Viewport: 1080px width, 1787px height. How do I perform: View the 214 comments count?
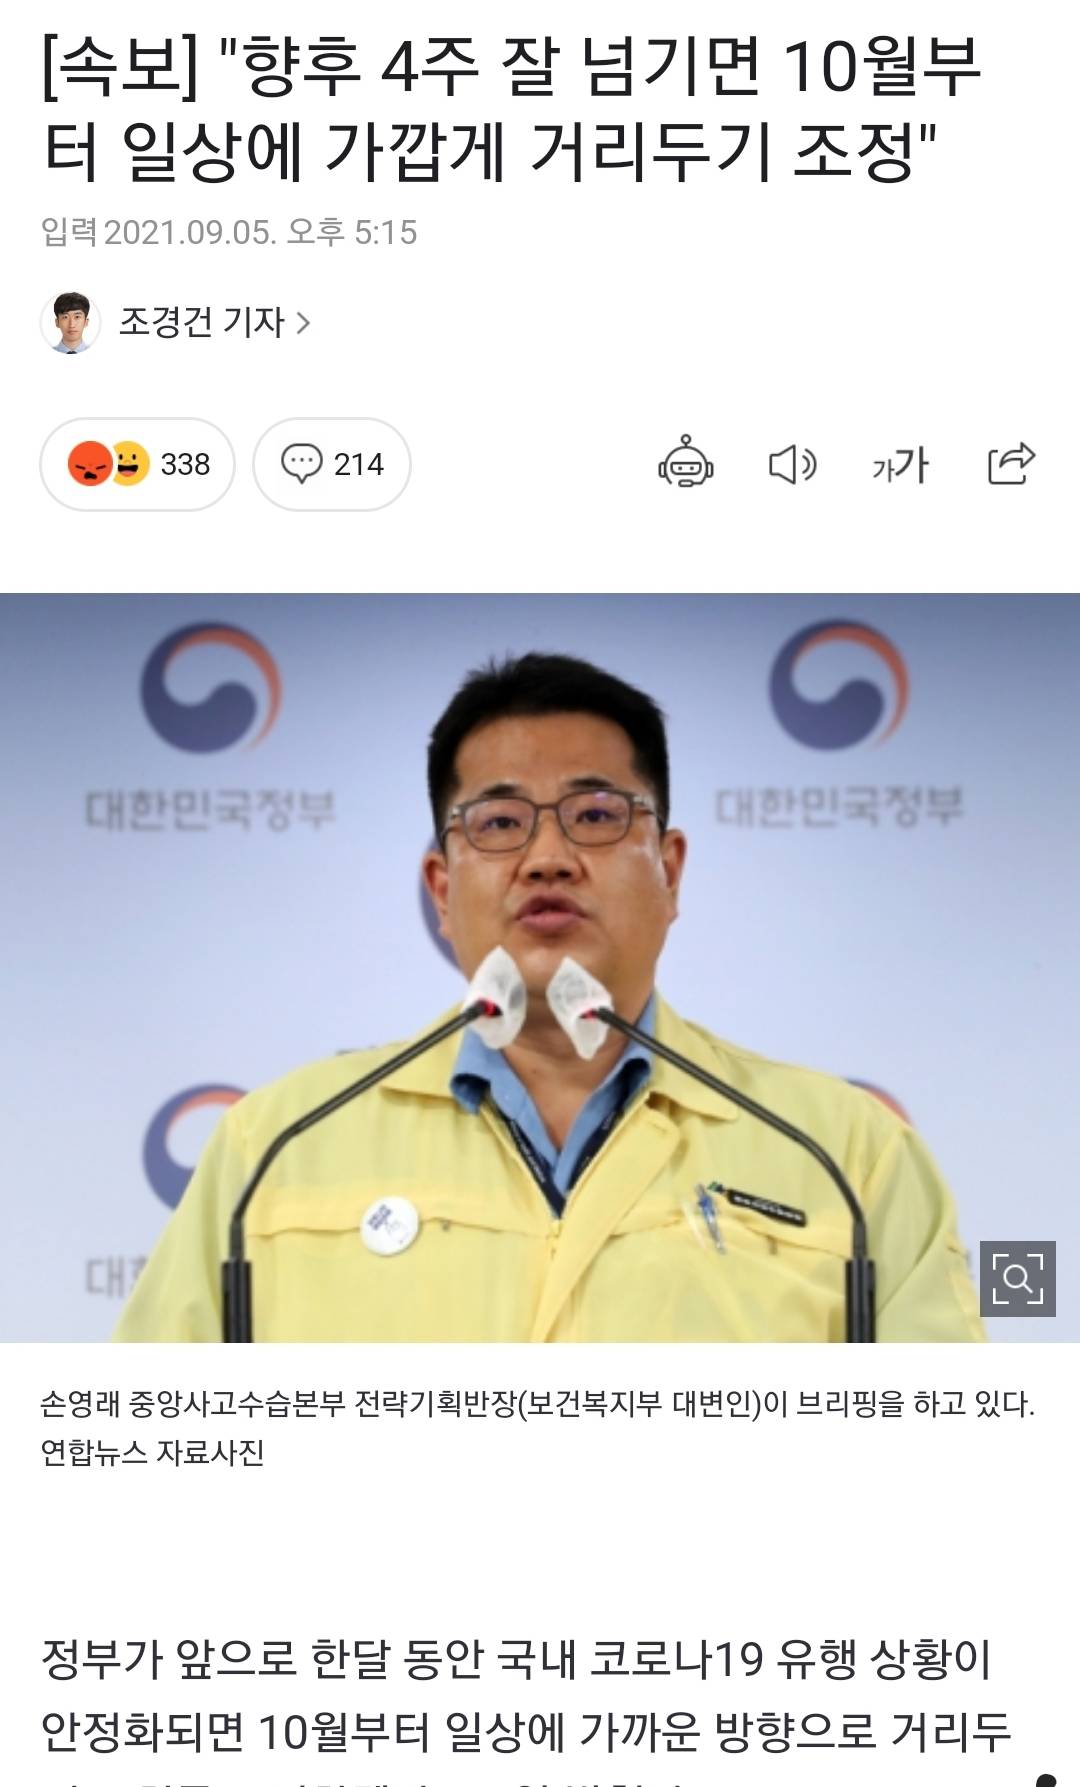tap(359, 464)
